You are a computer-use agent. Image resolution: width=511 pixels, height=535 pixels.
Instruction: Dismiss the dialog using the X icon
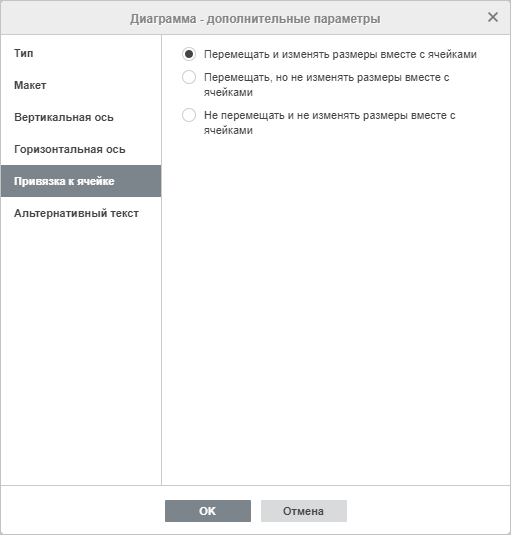[x=493, y=17]
